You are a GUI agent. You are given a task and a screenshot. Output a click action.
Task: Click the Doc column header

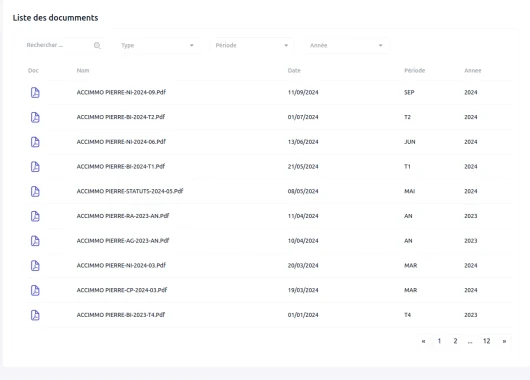(x=33, y=70)
